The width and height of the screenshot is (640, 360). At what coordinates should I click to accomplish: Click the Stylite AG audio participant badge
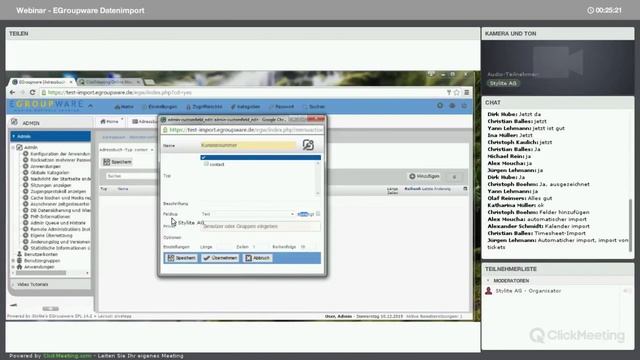point(503,83)
